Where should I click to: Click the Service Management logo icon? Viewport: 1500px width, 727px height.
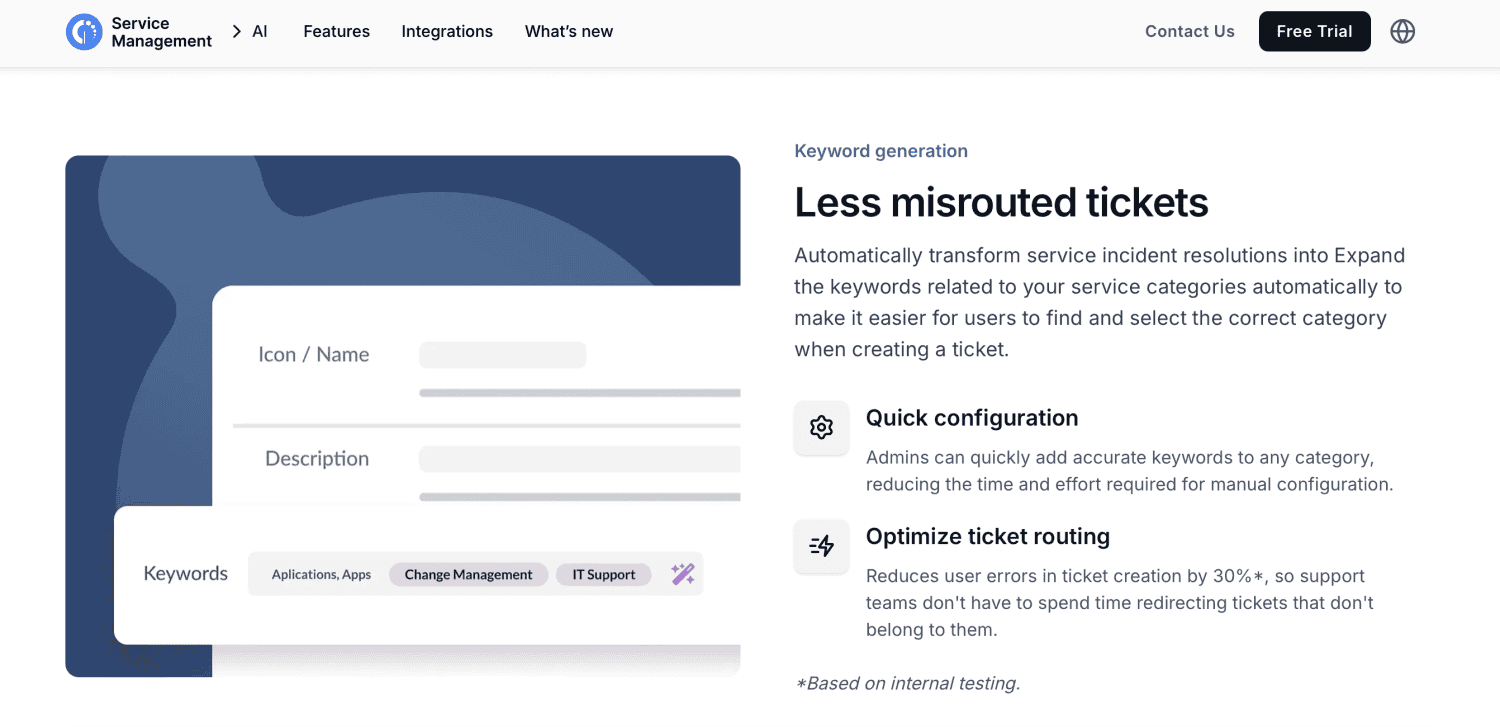coord(84,32)
